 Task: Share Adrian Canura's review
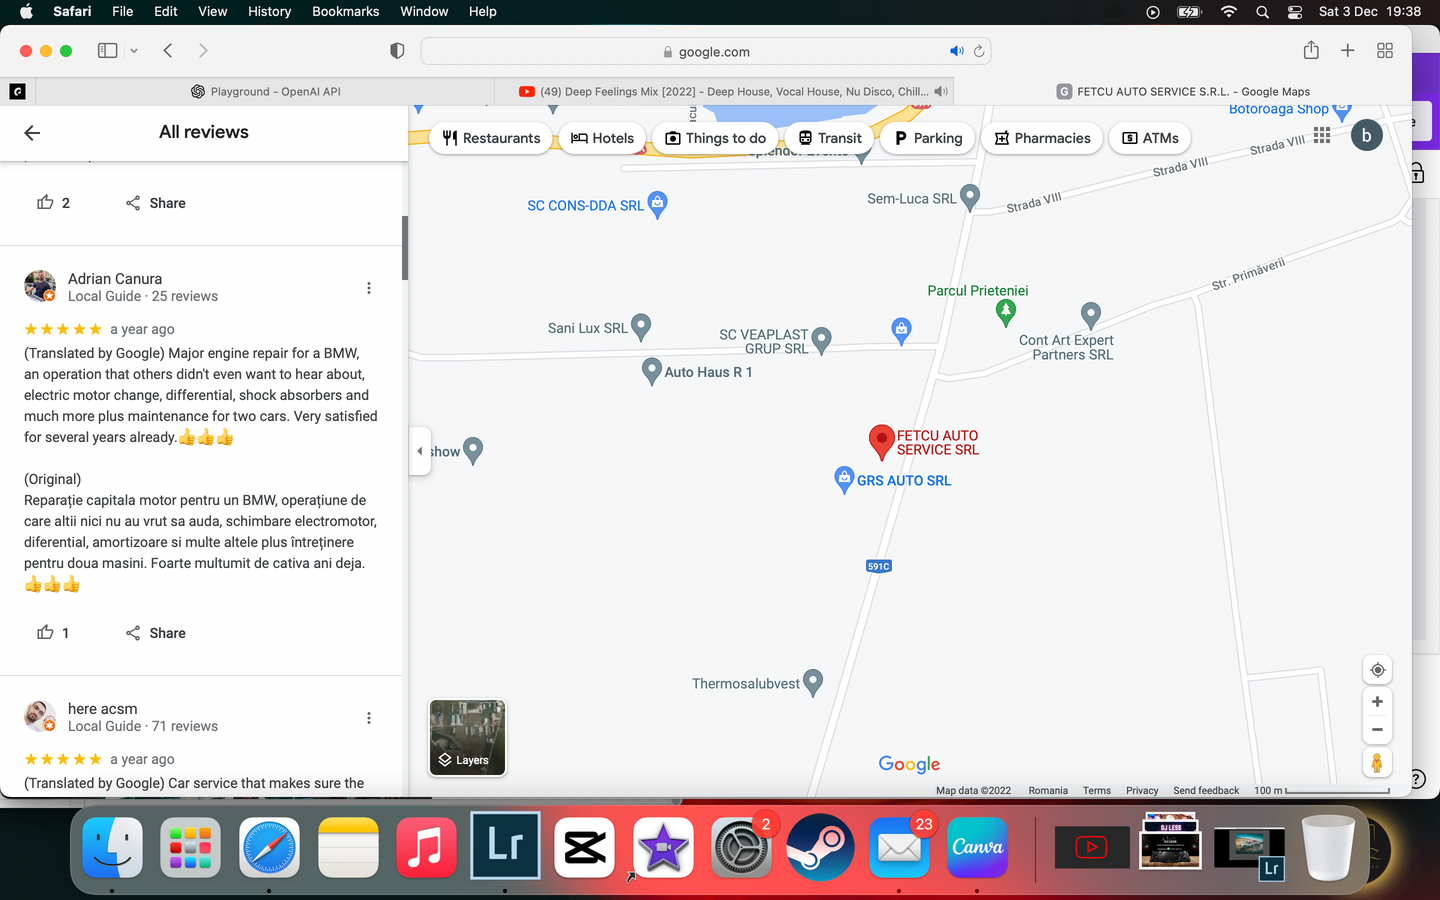click(156, 633)
